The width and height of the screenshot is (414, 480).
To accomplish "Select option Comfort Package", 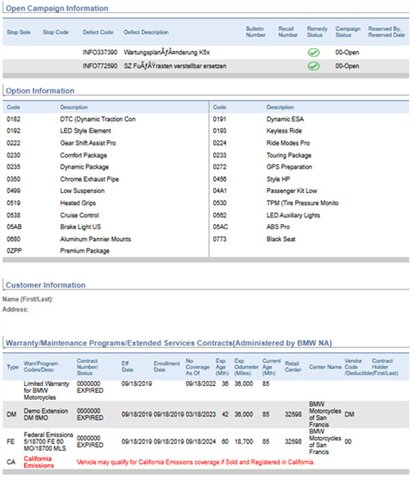I will tap(83, 155).
